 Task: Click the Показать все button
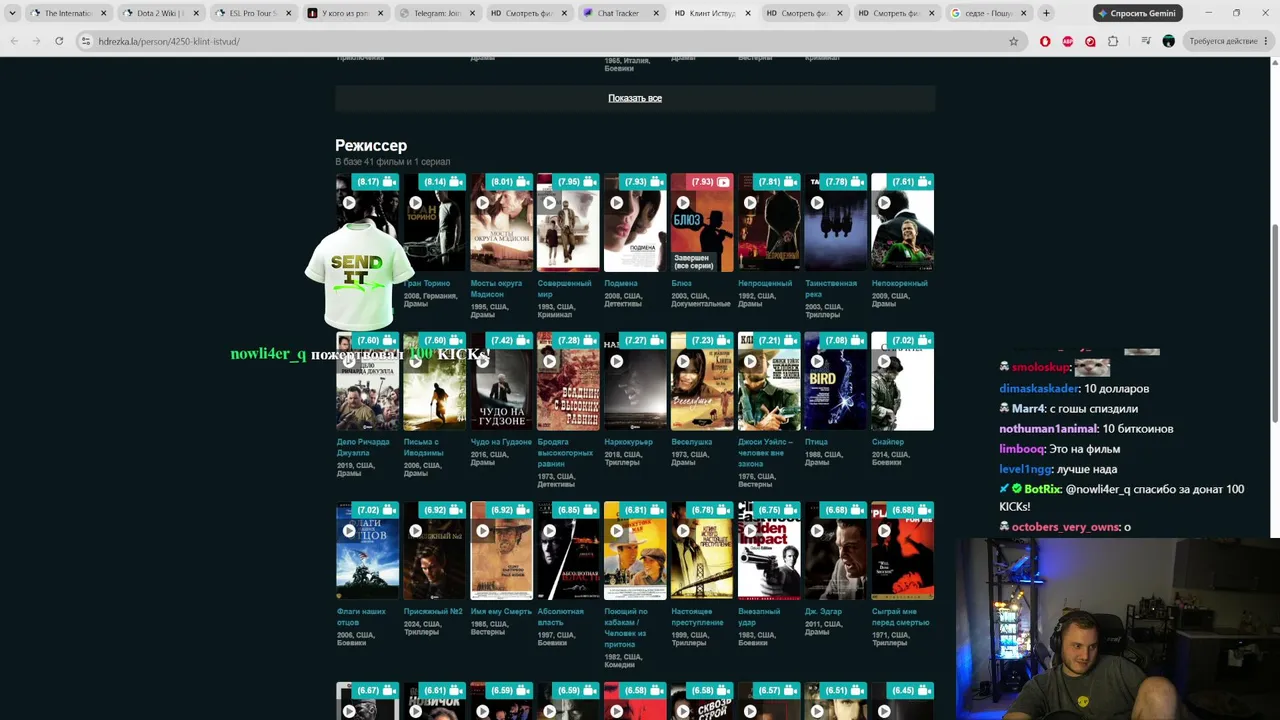[635, 98]
